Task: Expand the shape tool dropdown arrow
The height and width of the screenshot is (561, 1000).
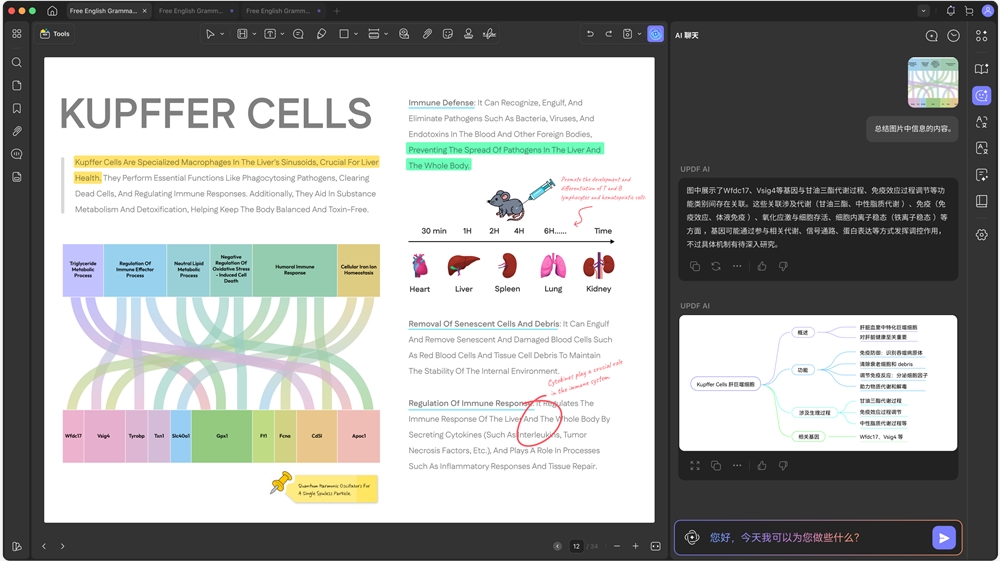Action: coord(356,34)
